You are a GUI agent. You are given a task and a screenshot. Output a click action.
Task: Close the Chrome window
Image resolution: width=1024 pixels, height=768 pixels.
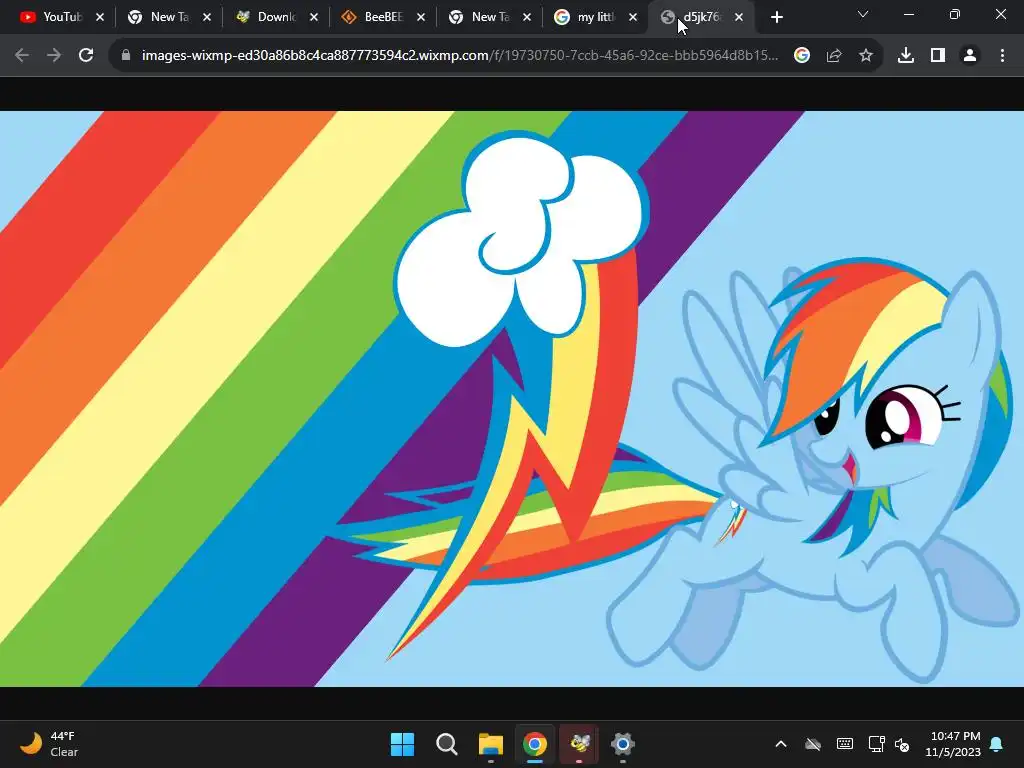tap(1000, 14)
